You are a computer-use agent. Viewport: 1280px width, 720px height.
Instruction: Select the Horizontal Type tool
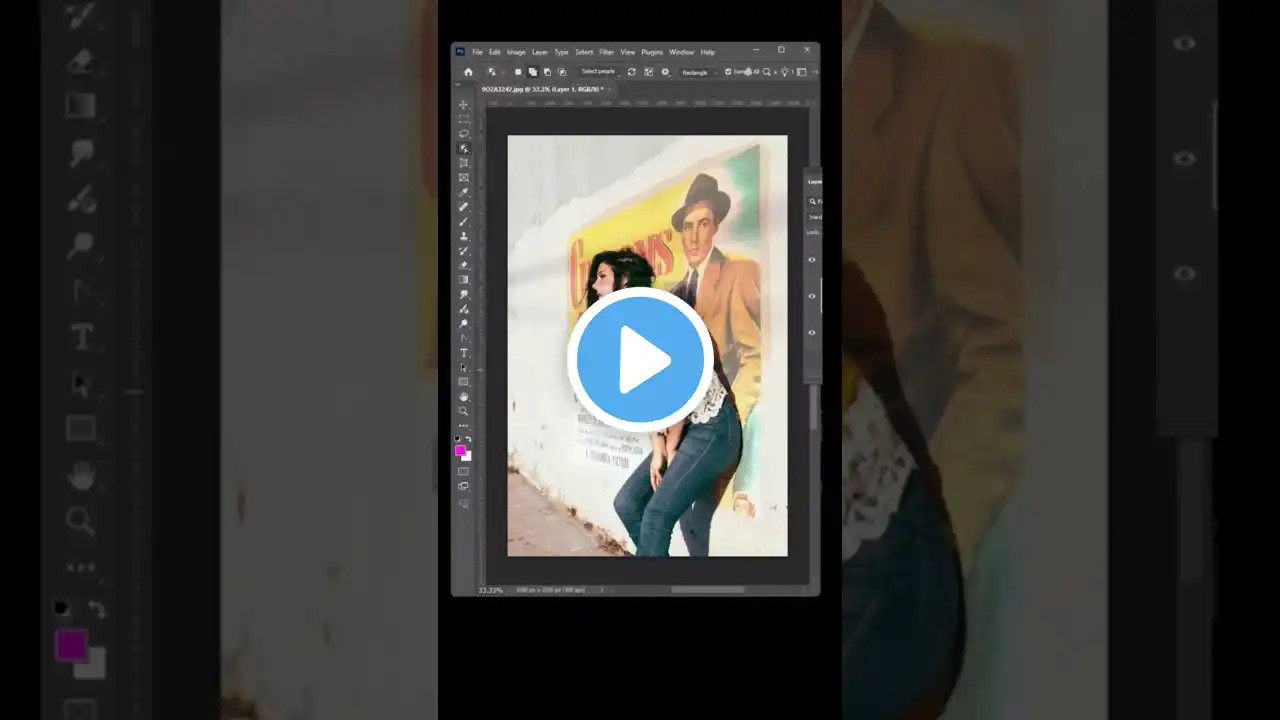click(x=463, y=352)
